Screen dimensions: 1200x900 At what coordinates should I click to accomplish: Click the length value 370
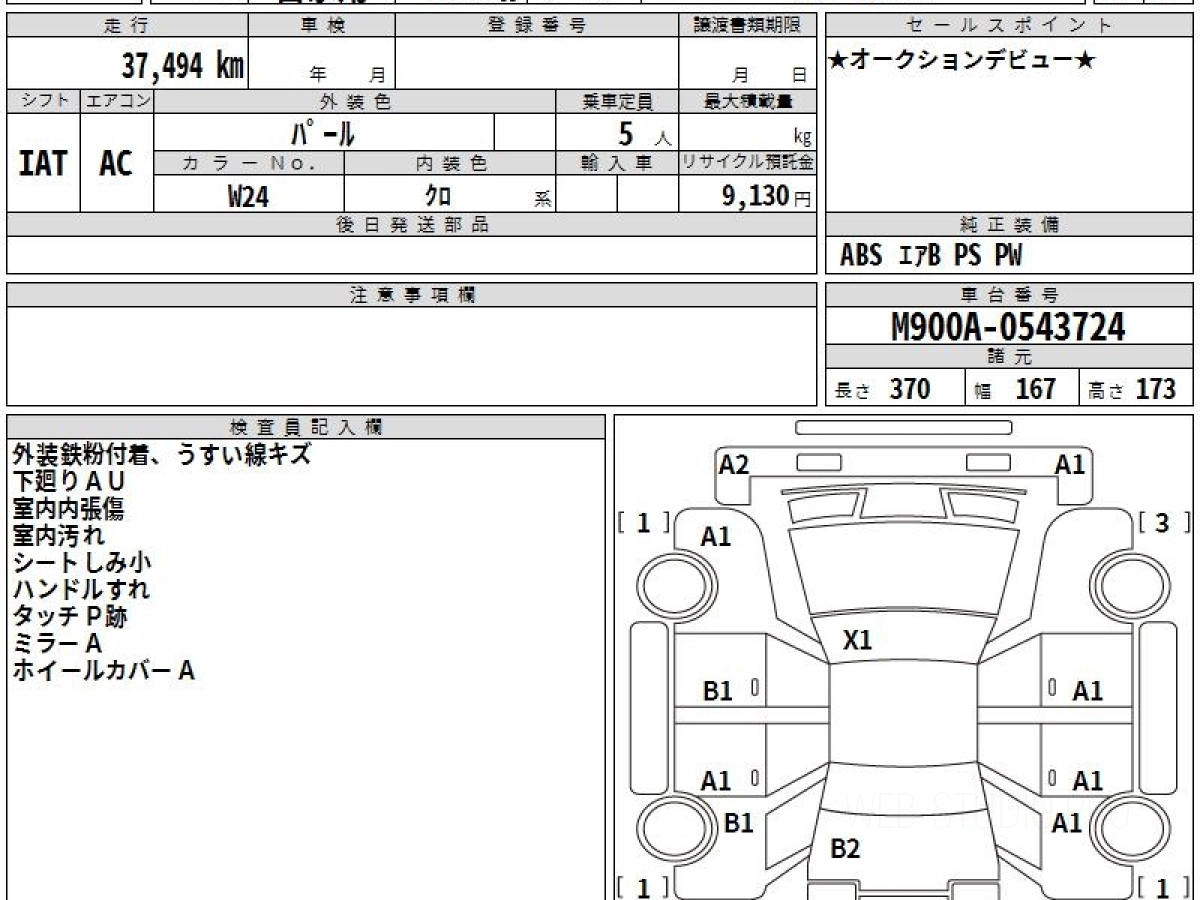pyautogui.click(x=910, y=389)
